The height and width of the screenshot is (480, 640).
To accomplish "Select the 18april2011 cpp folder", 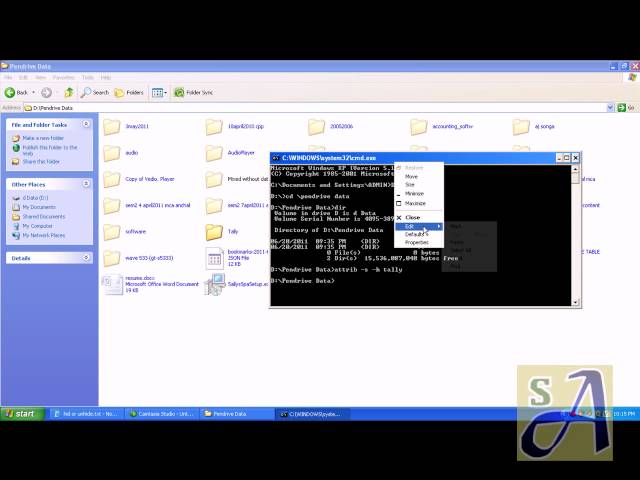I will (235, 127).
